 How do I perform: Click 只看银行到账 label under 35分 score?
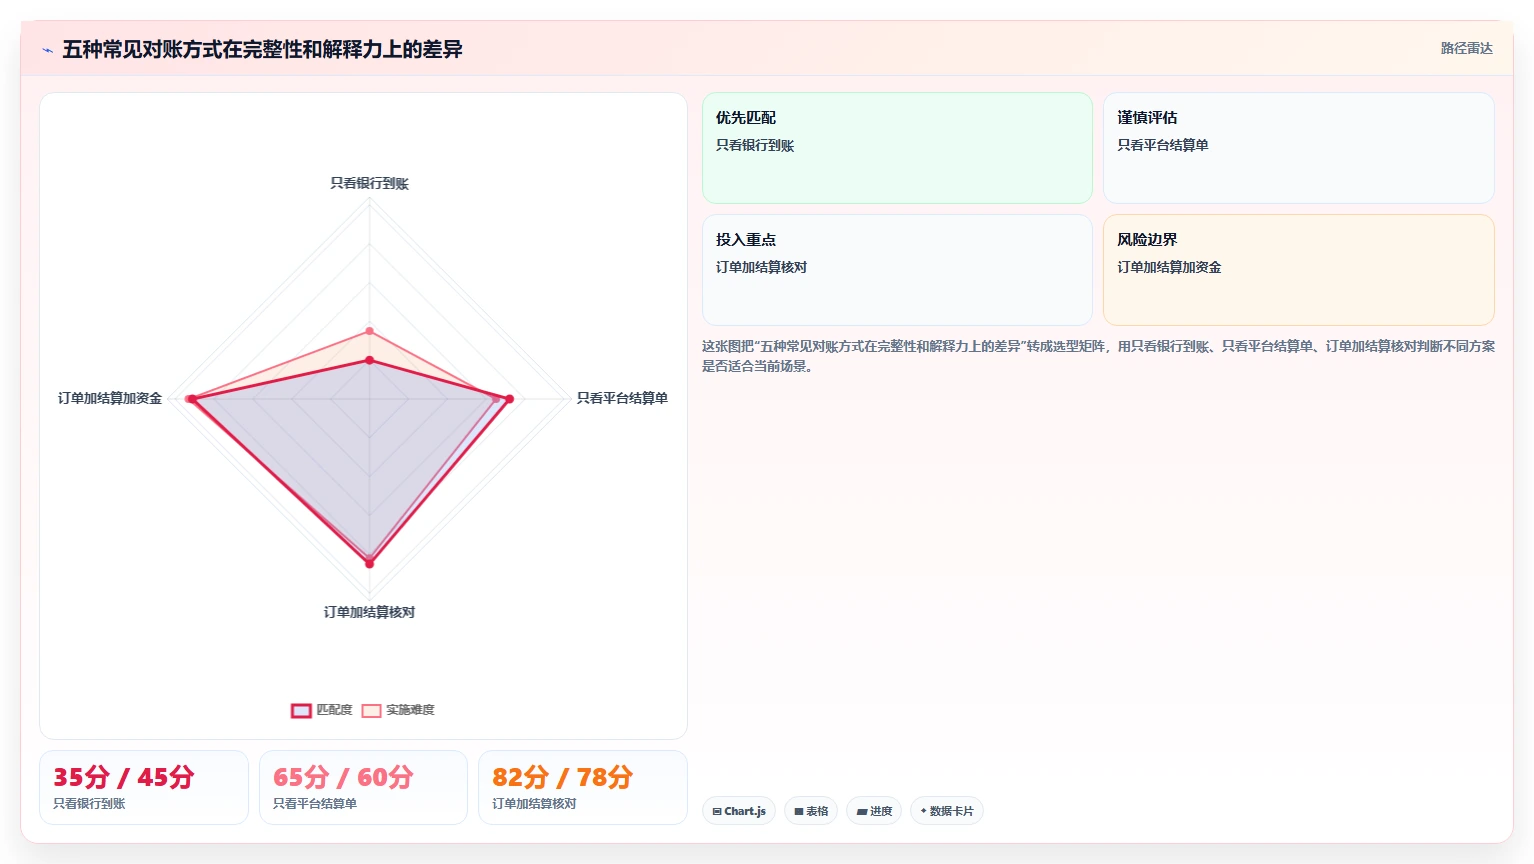[89, 804]
